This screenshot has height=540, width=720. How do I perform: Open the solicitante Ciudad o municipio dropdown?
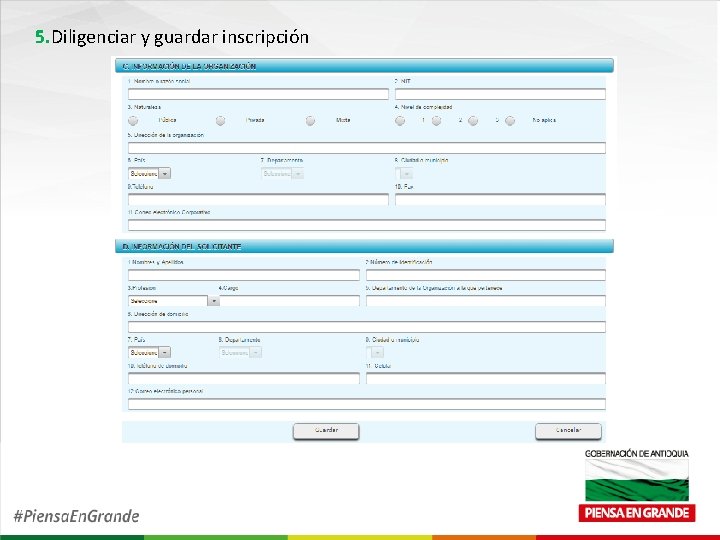point(375,352)
